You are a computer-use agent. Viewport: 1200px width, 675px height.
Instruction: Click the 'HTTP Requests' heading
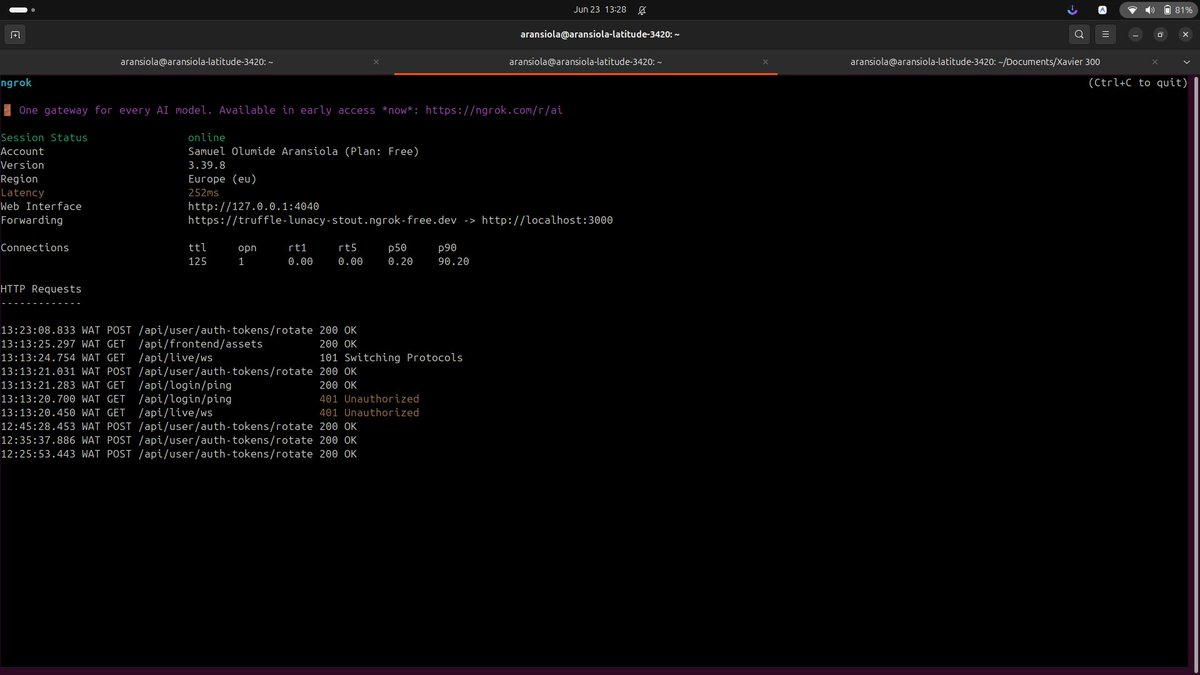[41, 289]
